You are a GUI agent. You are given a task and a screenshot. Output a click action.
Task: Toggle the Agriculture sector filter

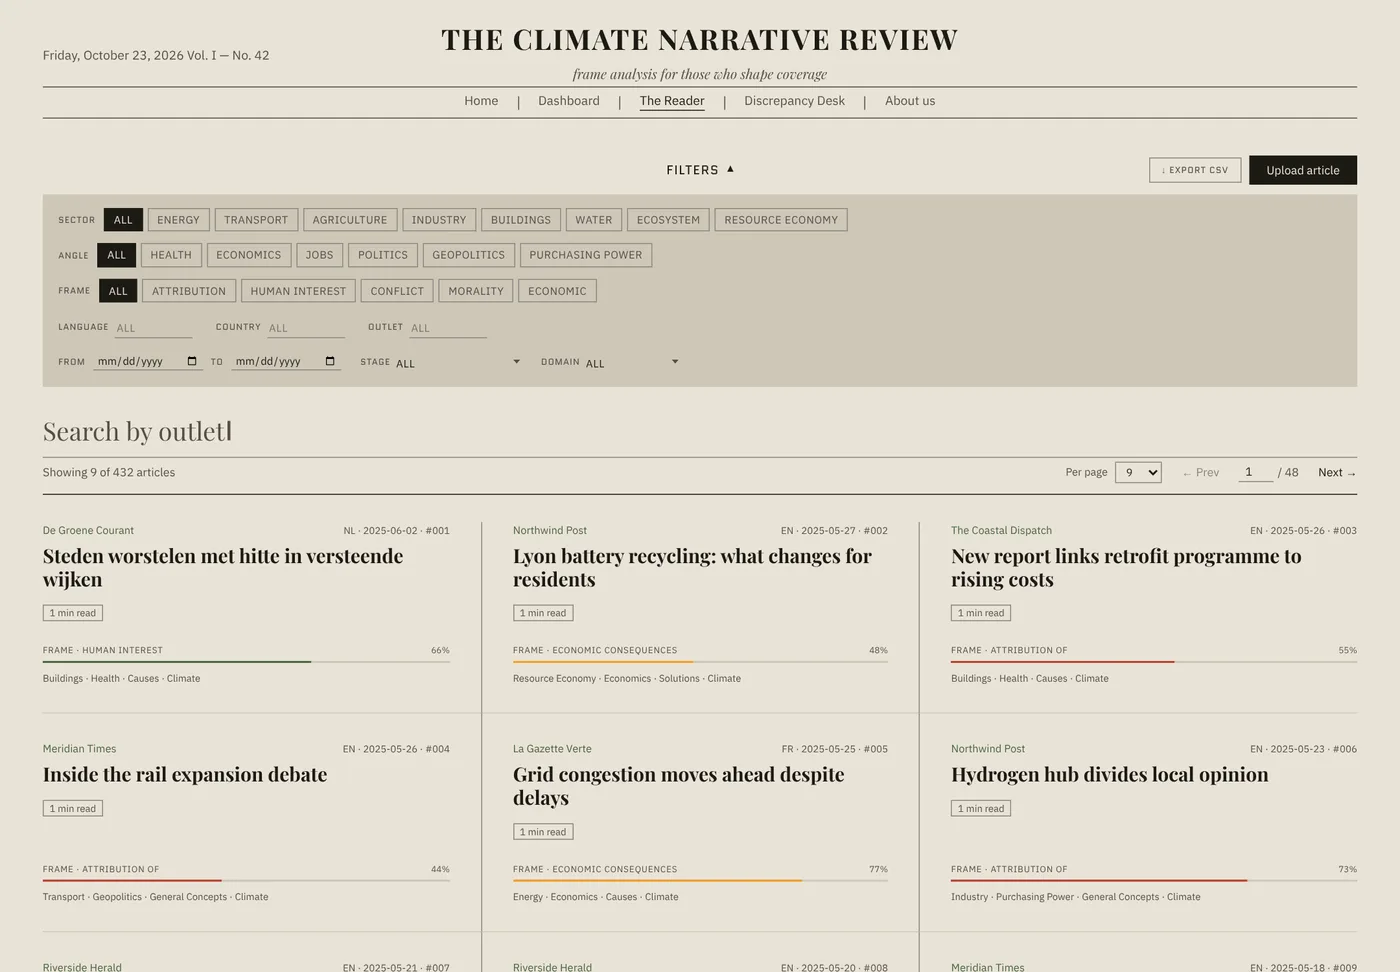350,220
